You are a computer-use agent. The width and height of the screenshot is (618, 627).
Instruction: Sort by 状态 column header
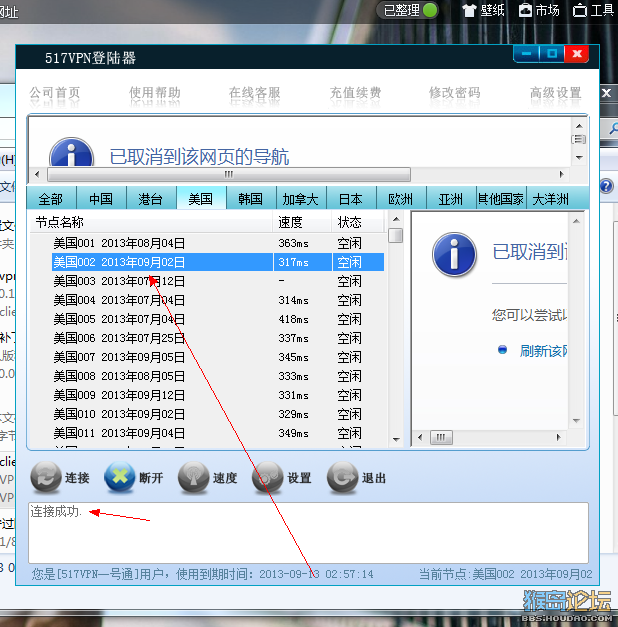[x=358, y=222]
